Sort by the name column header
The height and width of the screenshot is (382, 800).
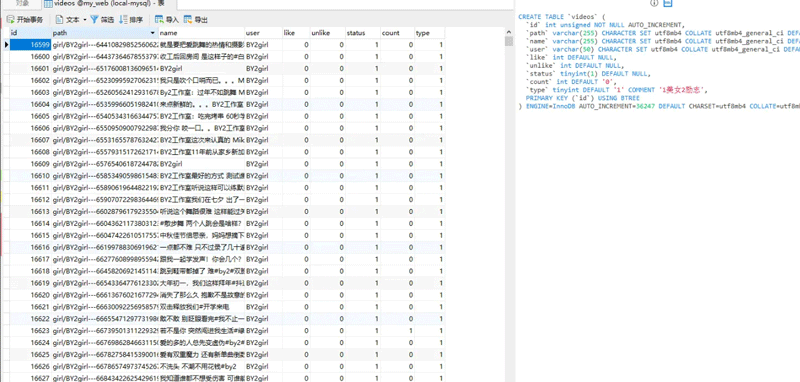(x=201, y=33)
